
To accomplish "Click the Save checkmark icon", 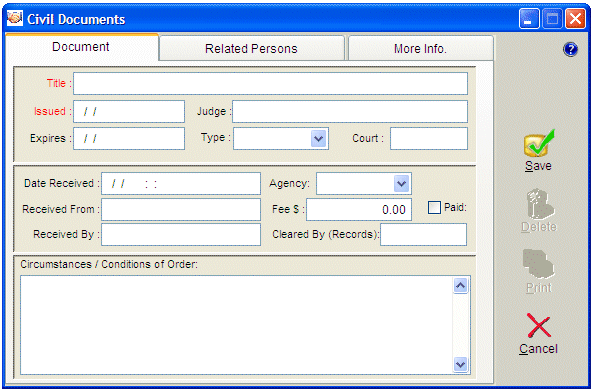I will tap(539, 143).
